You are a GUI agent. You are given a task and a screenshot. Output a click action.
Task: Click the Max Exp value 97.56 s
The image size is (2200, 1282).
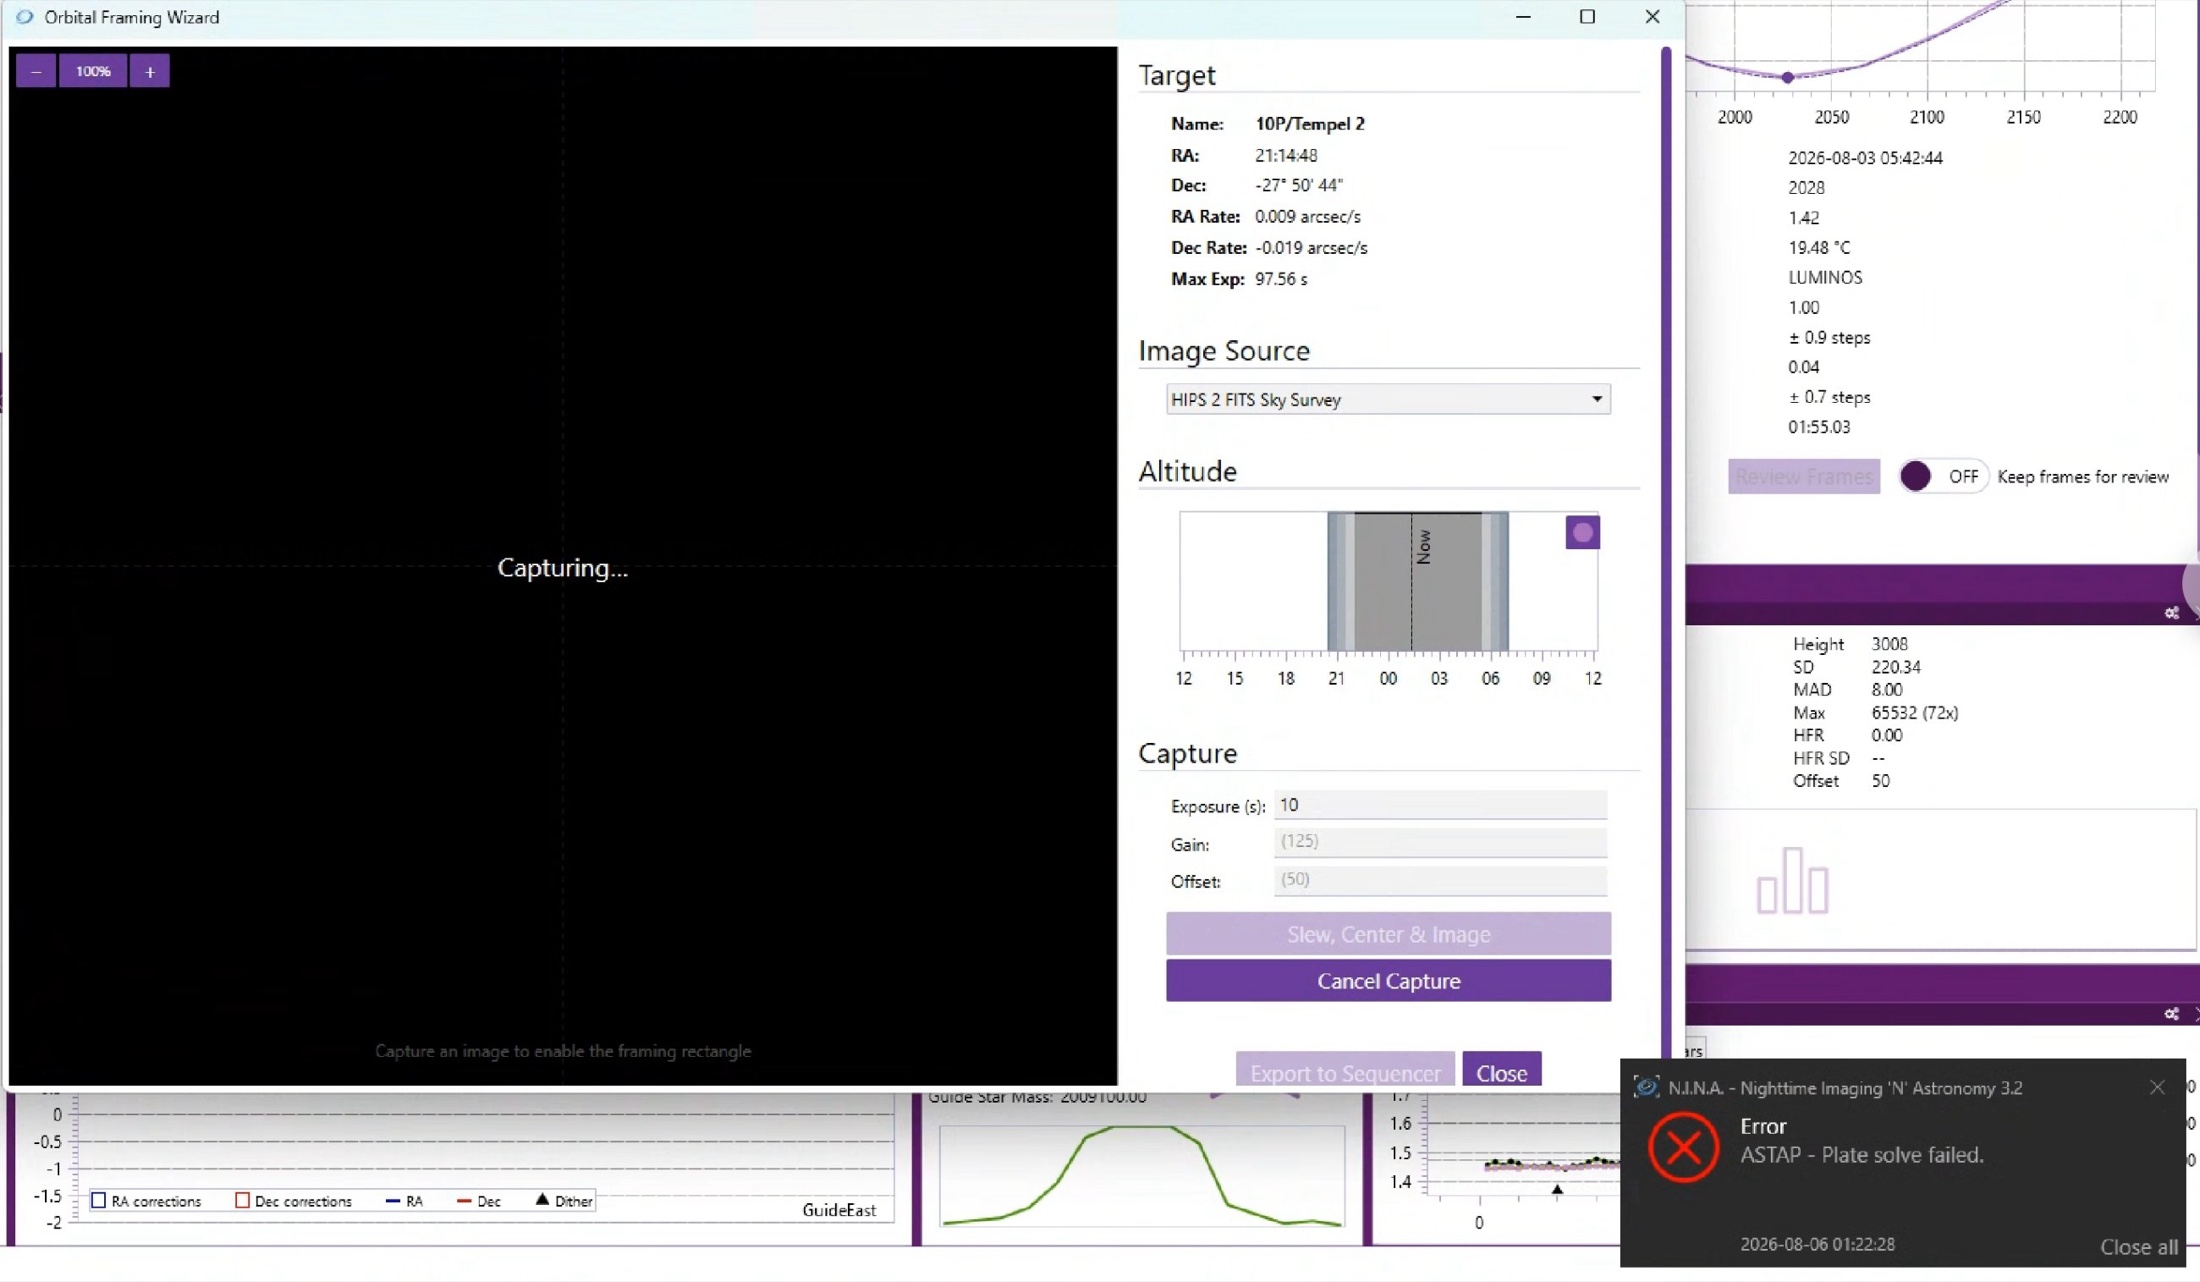click(x=1281, y=279)
